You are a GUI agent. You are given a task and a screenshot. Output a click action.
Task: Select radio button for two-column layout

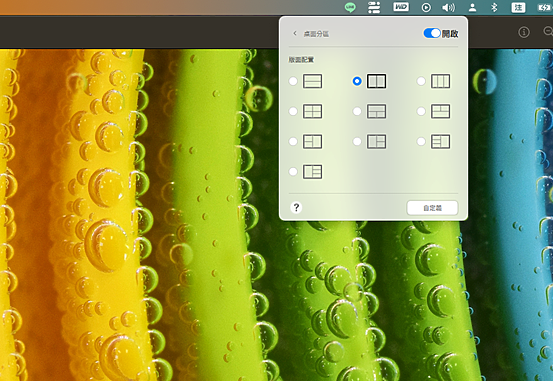(357, 81)
